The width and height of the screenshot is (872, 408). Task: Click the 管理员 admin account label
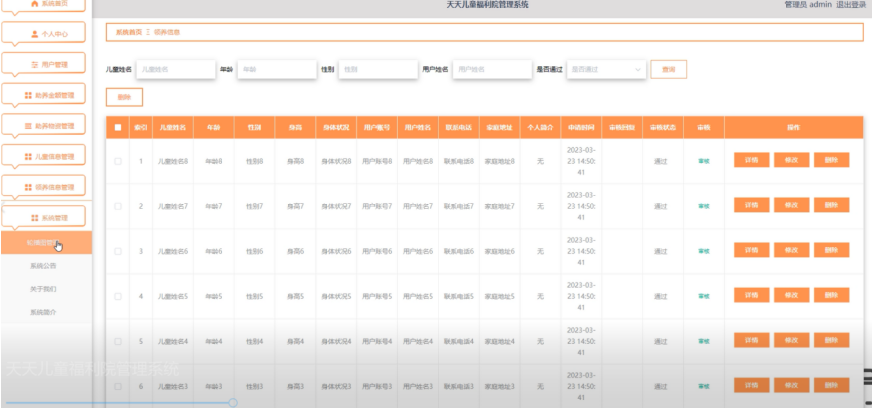point(808,4)
